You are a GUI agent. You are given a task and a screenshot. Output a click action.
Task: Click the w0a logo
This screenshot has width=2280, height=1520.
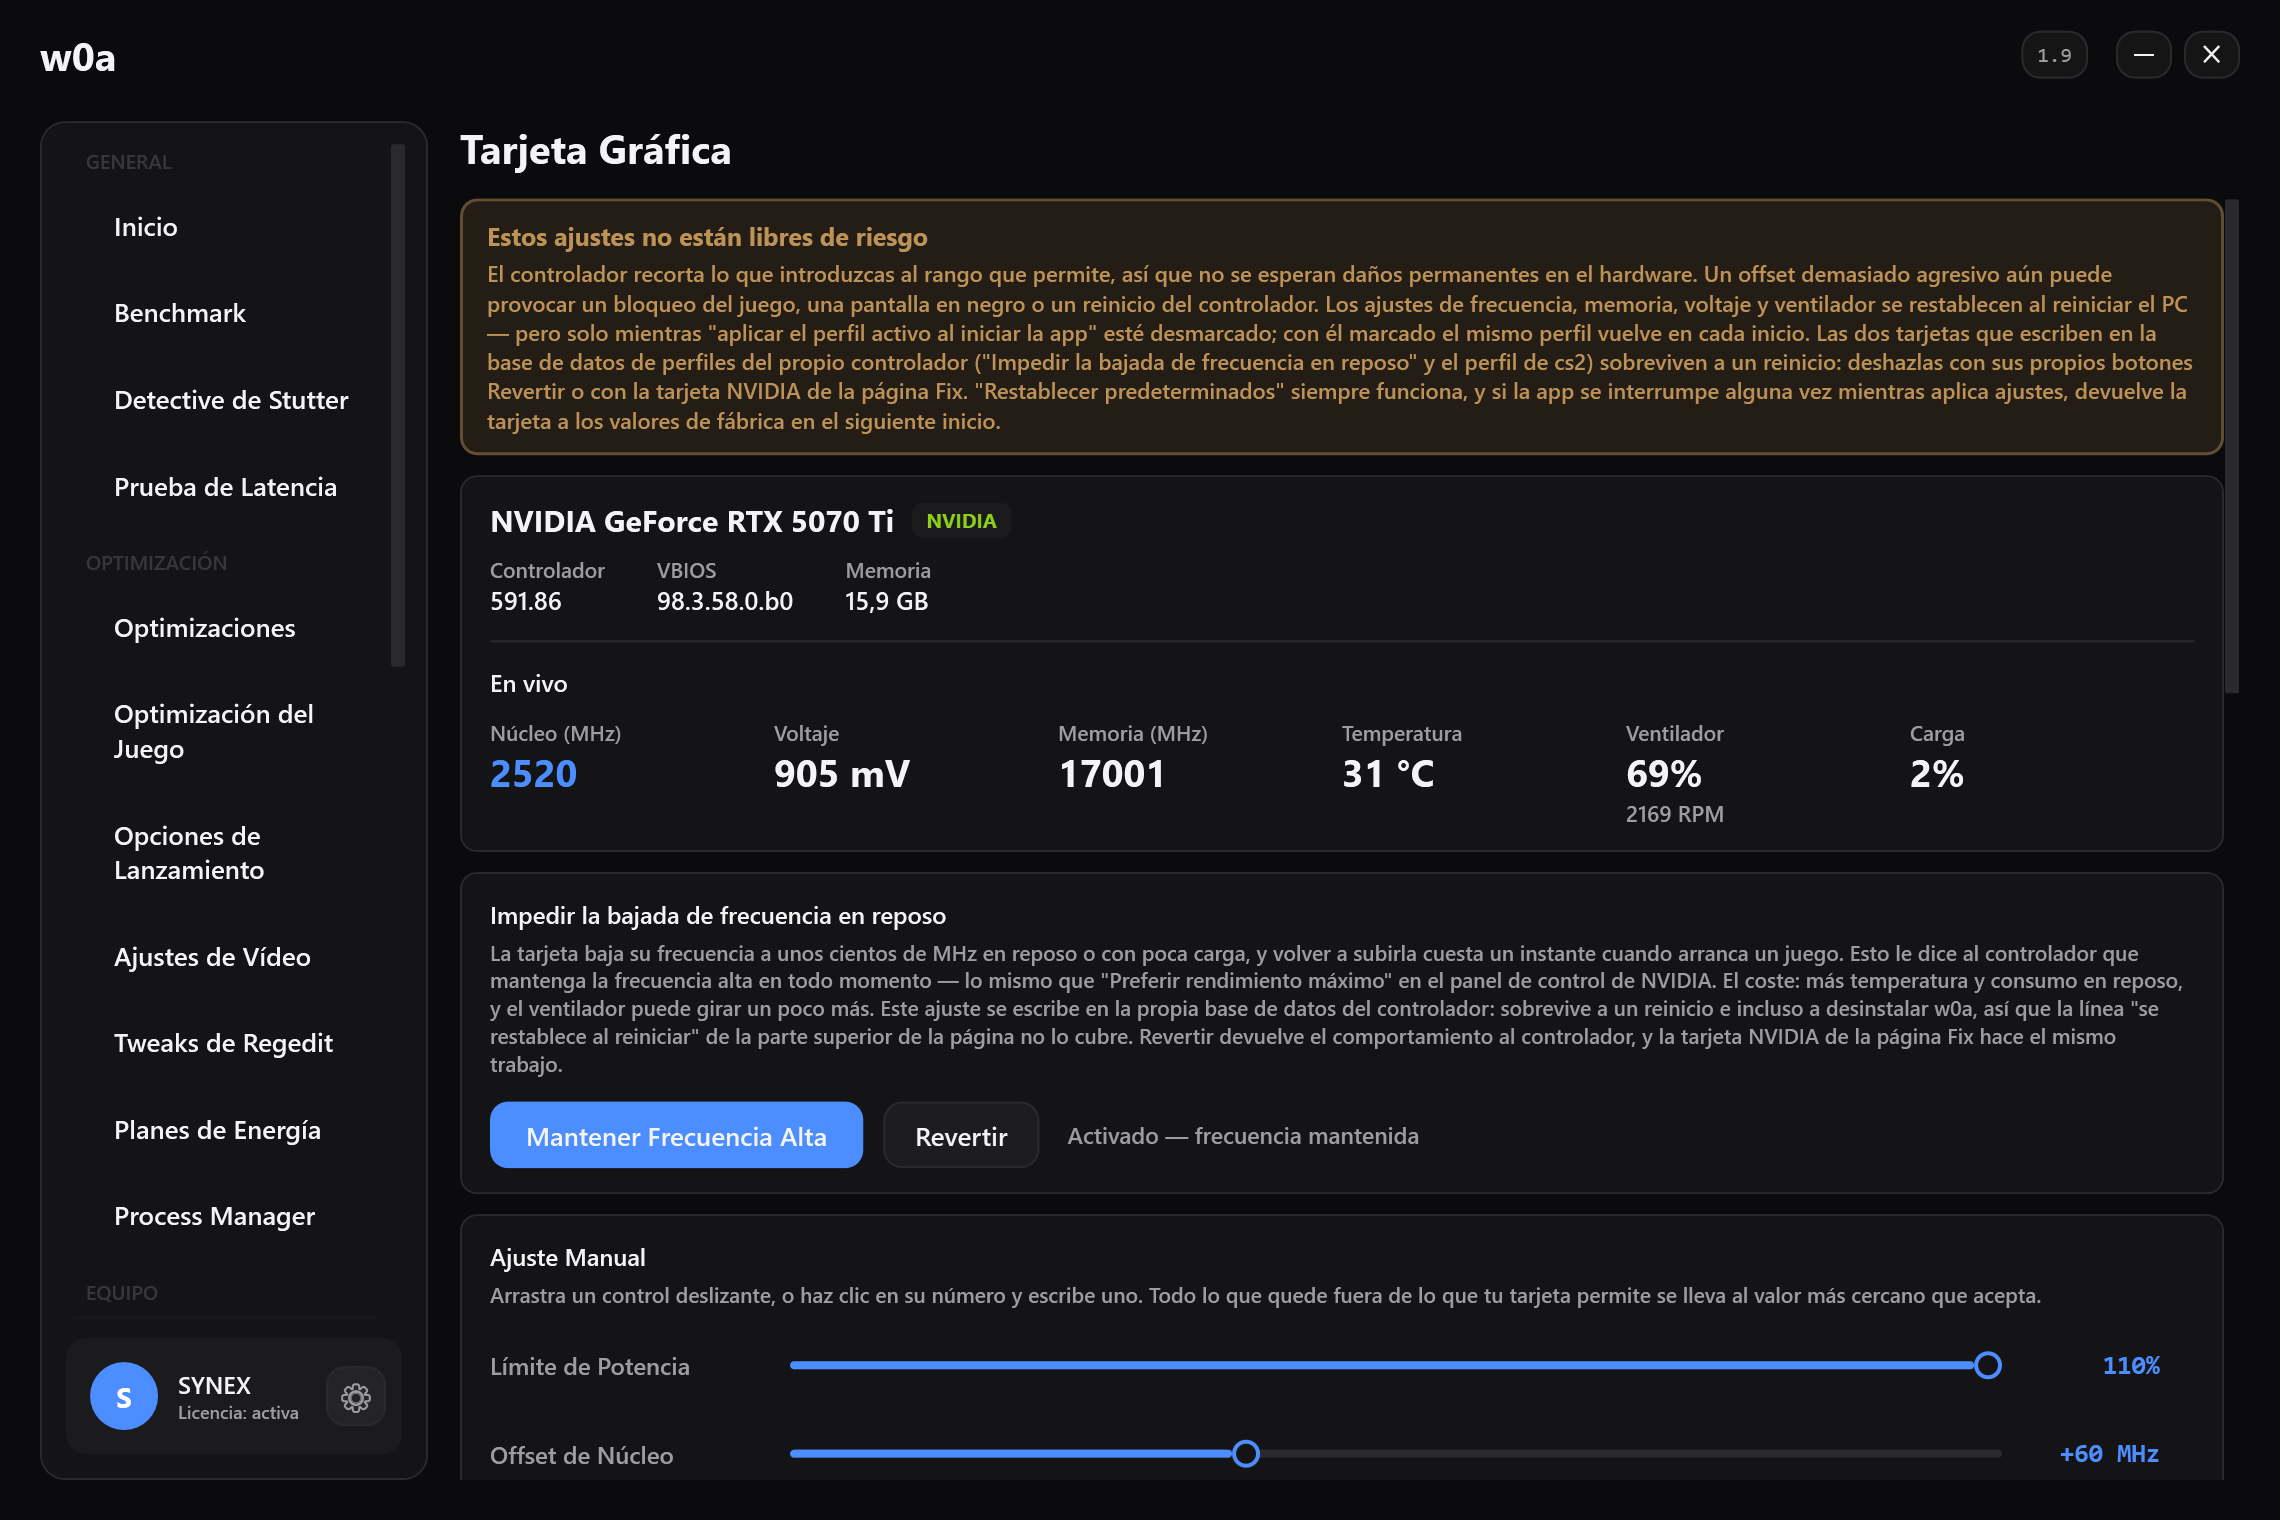(78, 58)
